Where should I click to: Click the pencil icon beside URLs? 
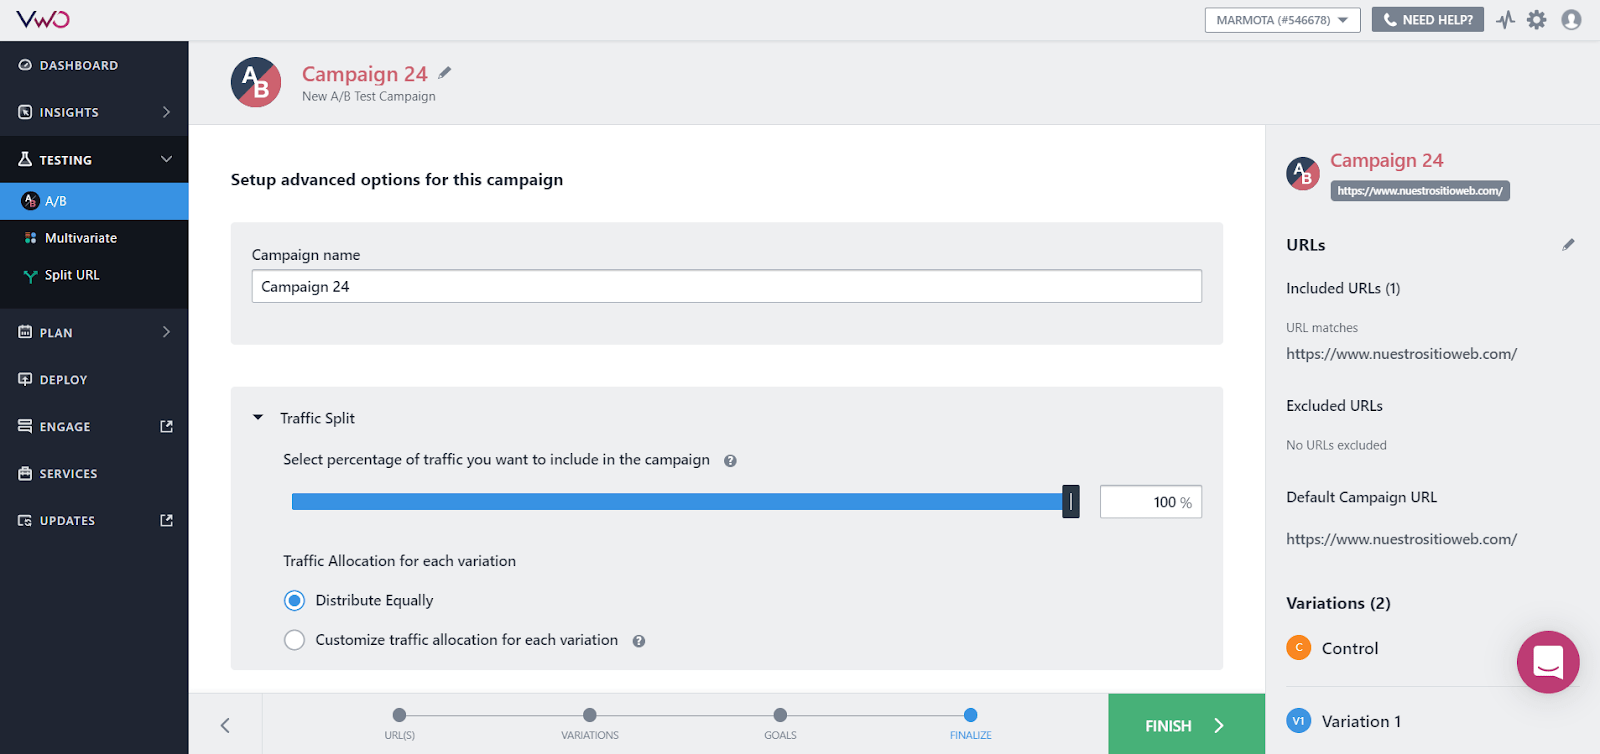pos(1568,245)
